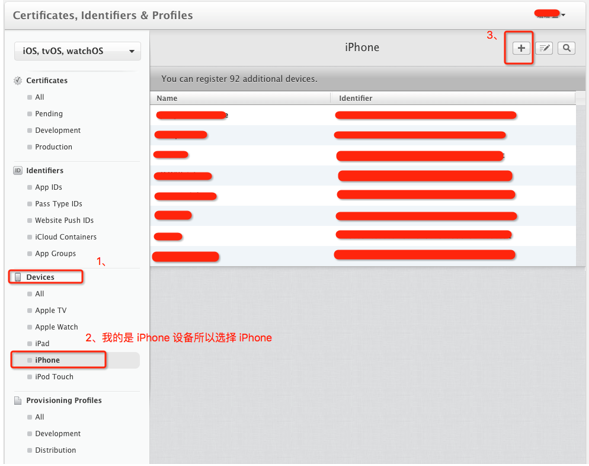Click the Identifiers ID icon
589x466 pixels.
click(18, 170)
